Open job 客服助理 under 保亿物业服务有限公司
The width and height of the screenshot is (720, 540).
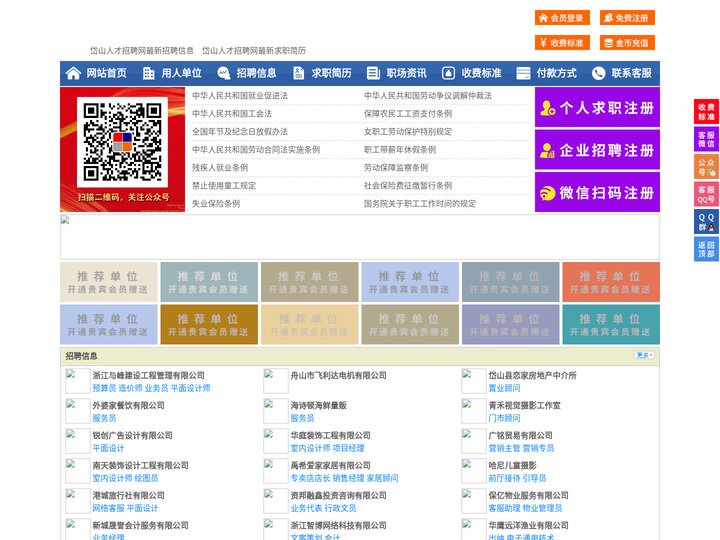[504, 508]
